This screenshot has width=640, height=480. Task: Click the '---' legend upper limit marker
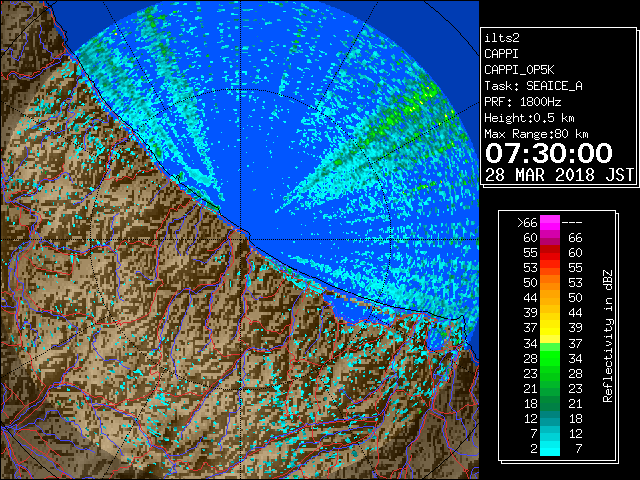click(572, 222)
